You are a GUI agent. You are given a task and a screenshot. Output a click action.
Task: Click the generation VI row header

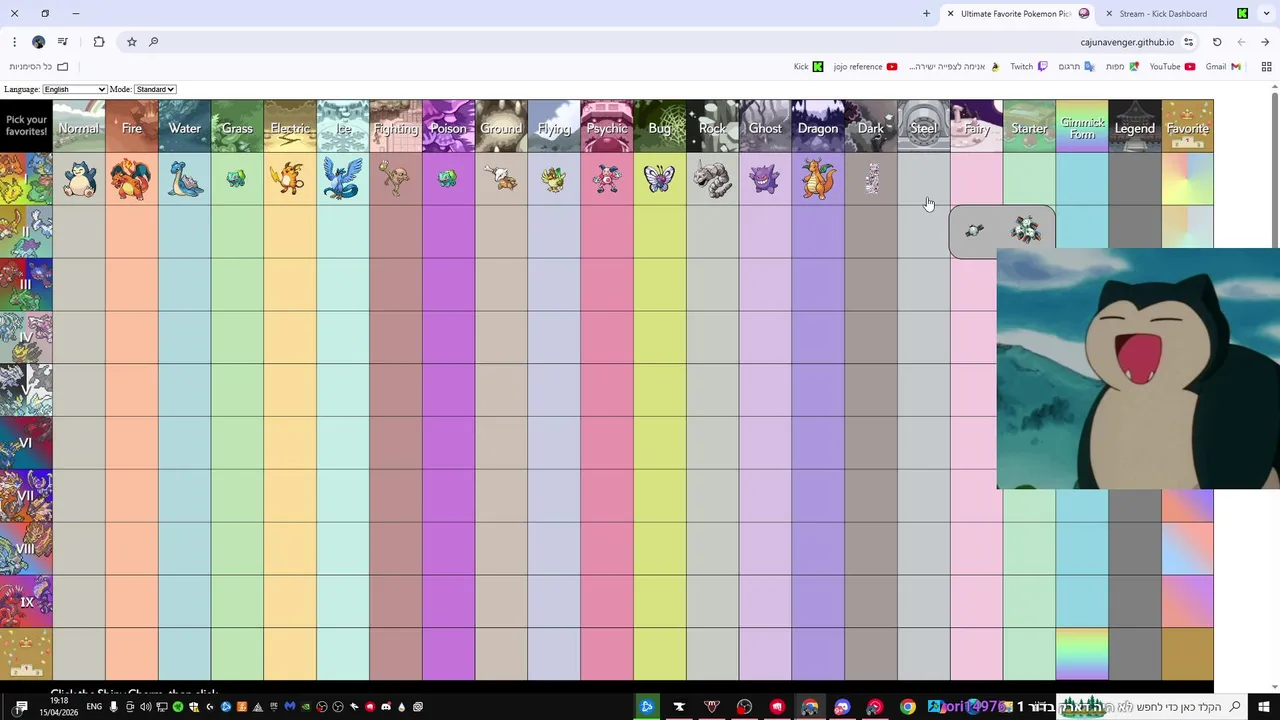click(26, 443)
